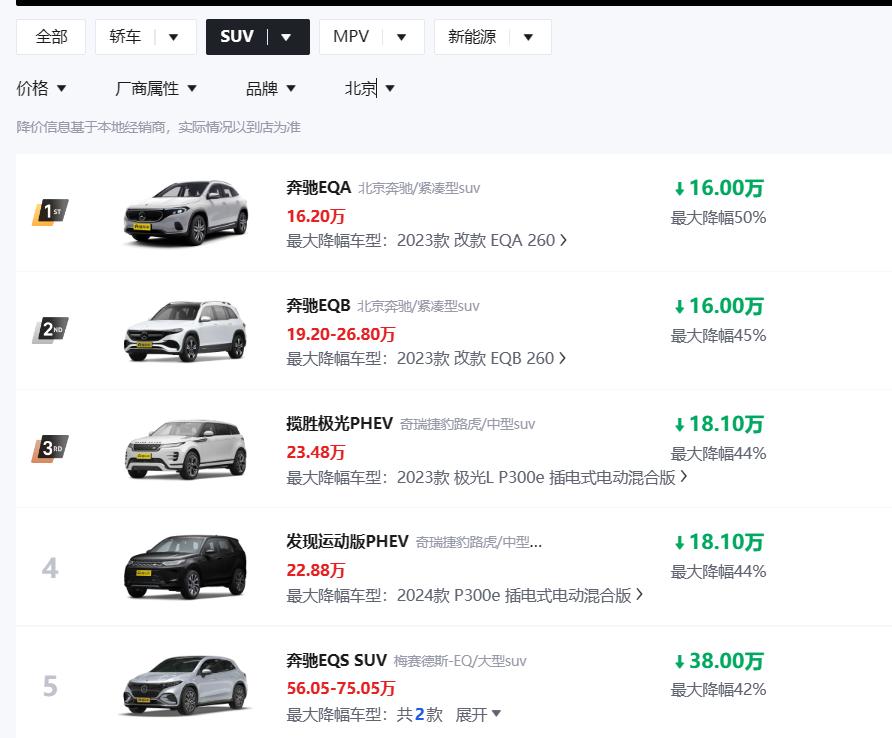Open the MPV dropdown arrow

click(x=402, y=38)
